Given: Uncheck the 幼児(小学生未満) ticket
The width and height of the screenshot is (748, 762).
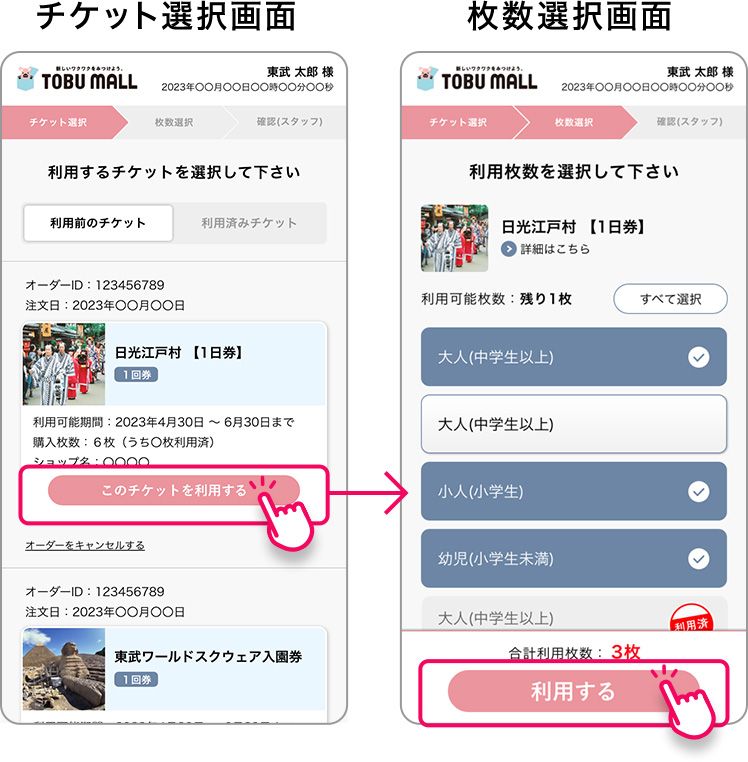Looking at the screenshot, I should point(574,558).
